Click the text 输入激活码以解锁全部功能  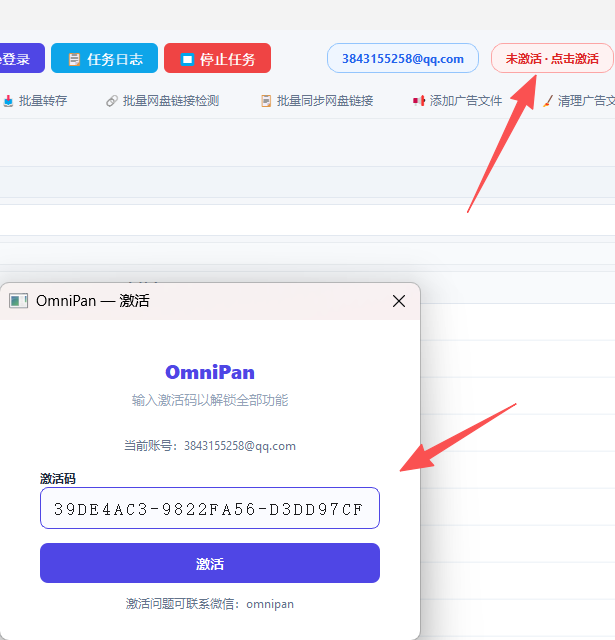[x=210, y=400]
